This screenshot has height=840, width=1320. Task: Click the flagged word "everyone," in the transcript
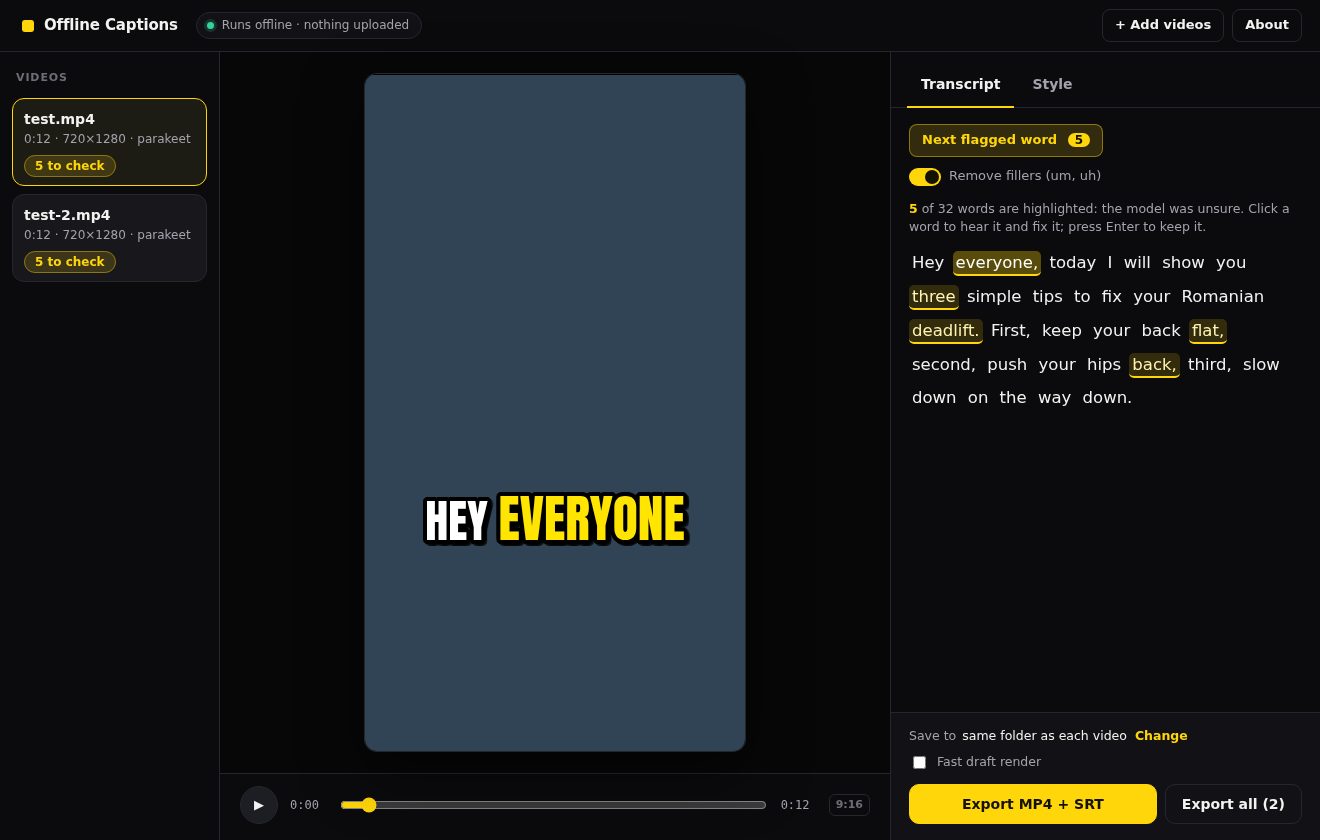tap(997, 263)
